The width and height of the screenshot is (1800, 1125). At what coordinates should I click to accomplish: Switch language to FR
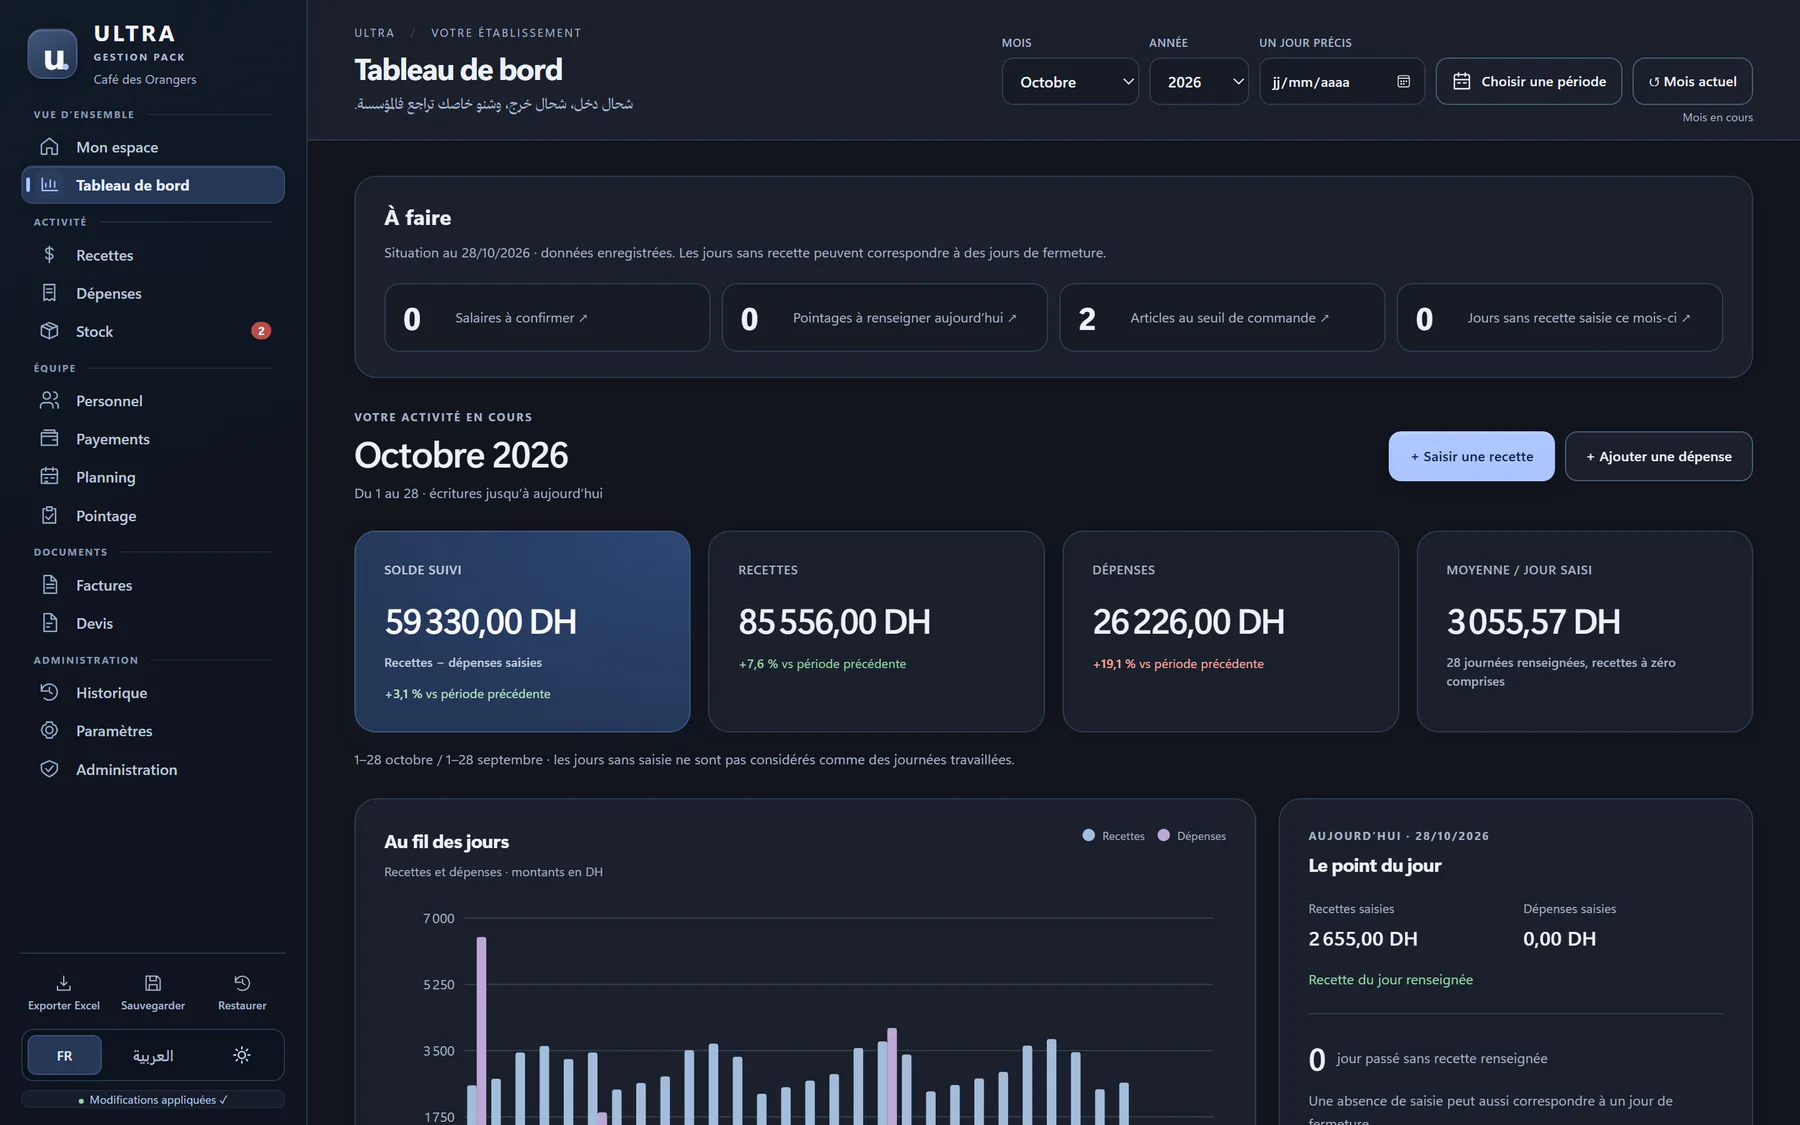tap(64, 1056)
